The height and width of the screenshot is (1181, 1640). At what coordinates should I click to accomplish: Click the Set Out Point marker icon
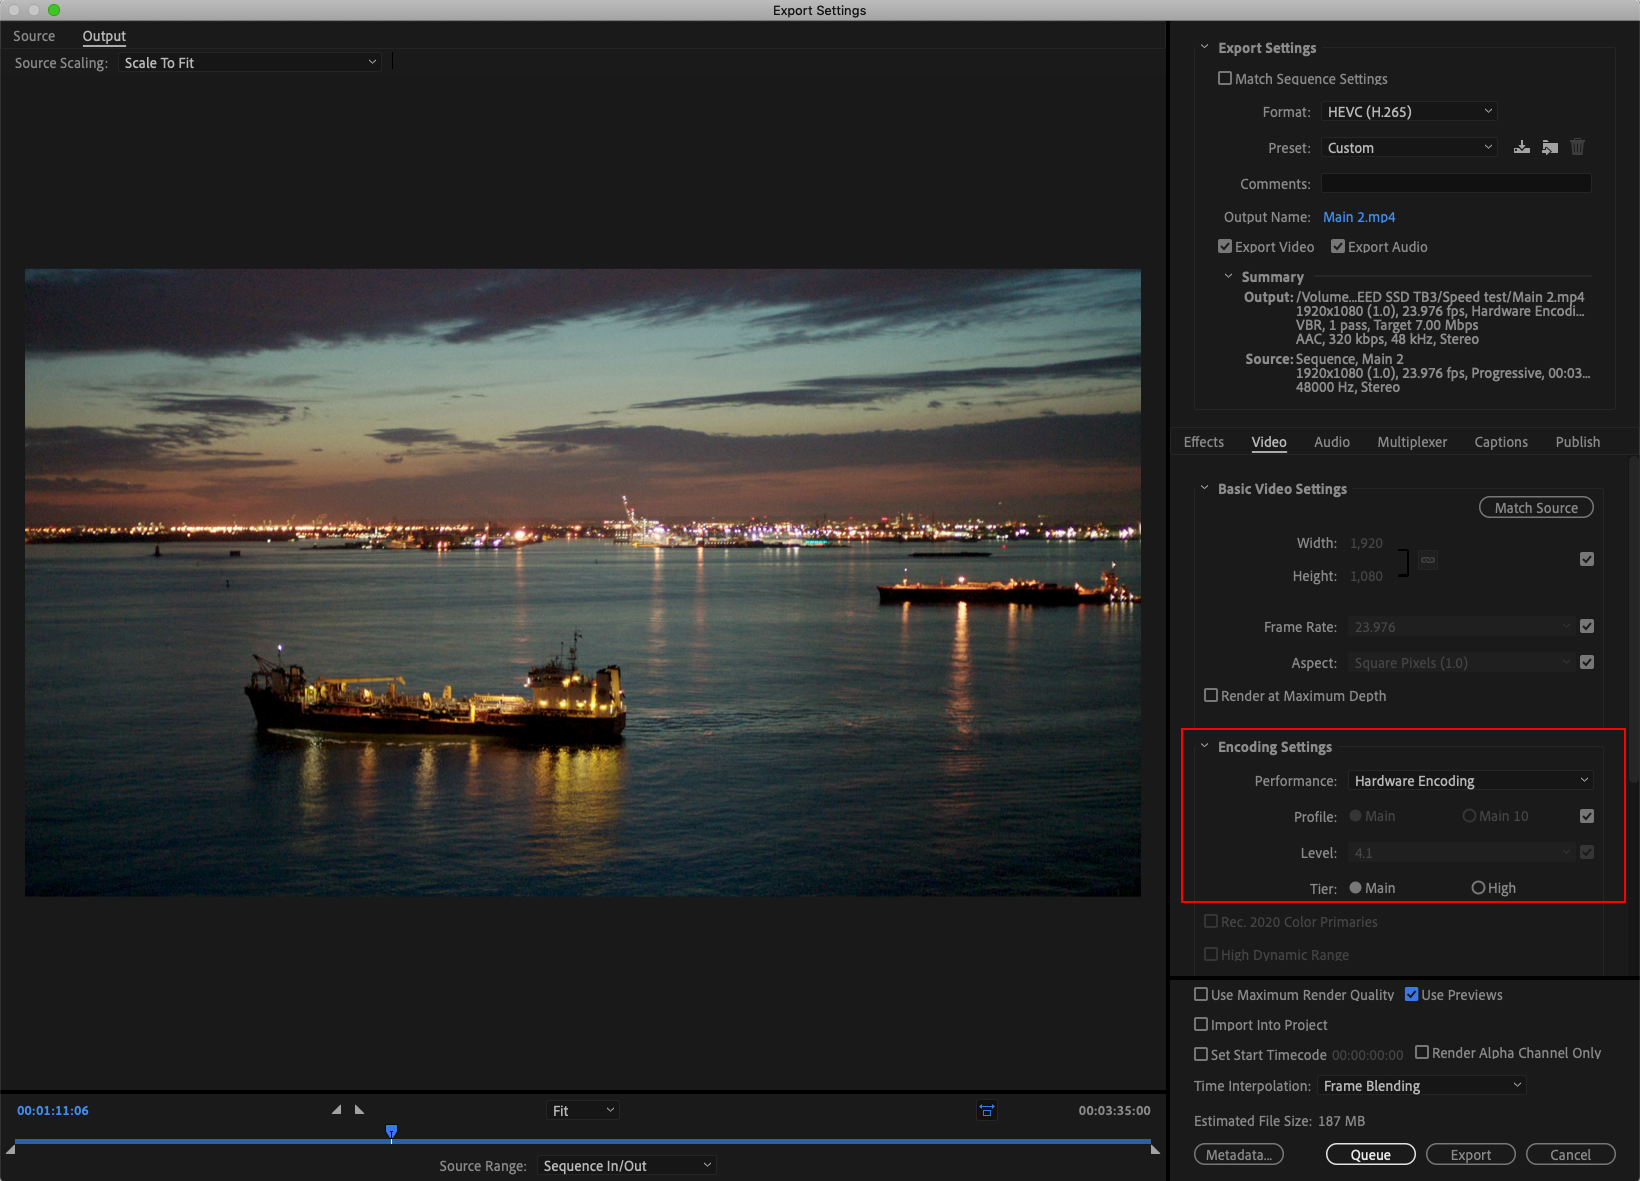(360, 1110)
